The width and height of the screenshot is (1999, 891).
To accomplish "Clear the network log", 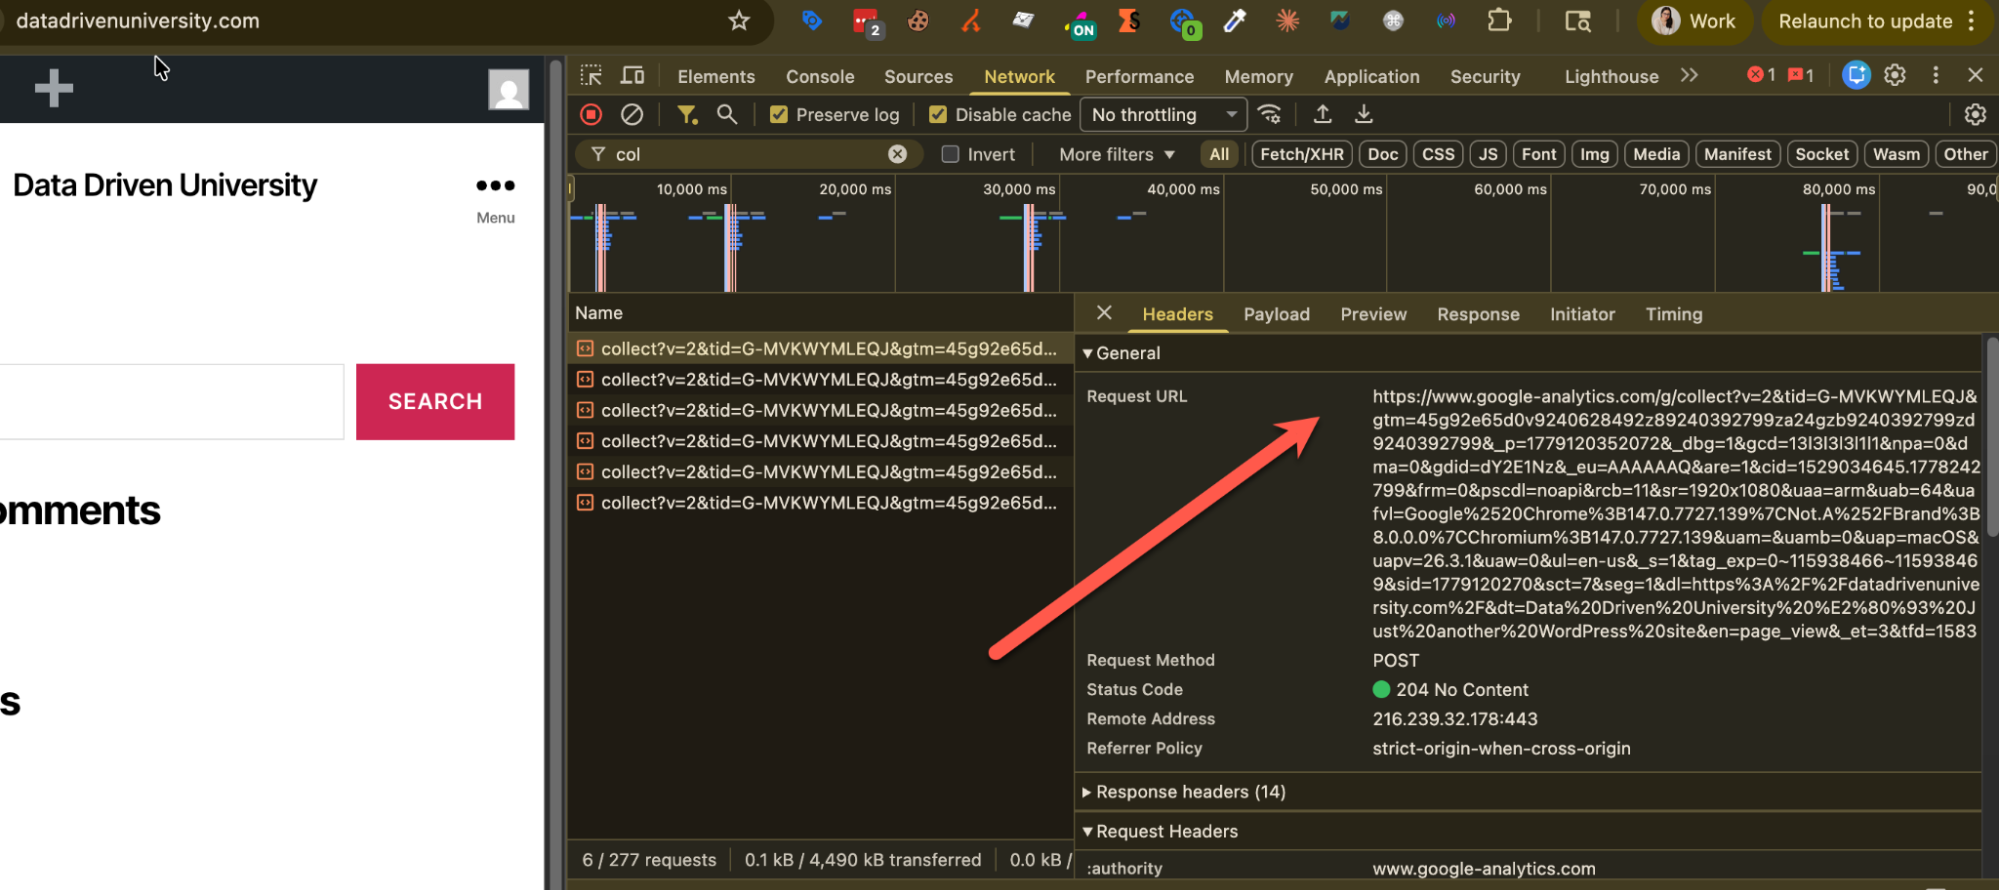I will click(632, 115).
